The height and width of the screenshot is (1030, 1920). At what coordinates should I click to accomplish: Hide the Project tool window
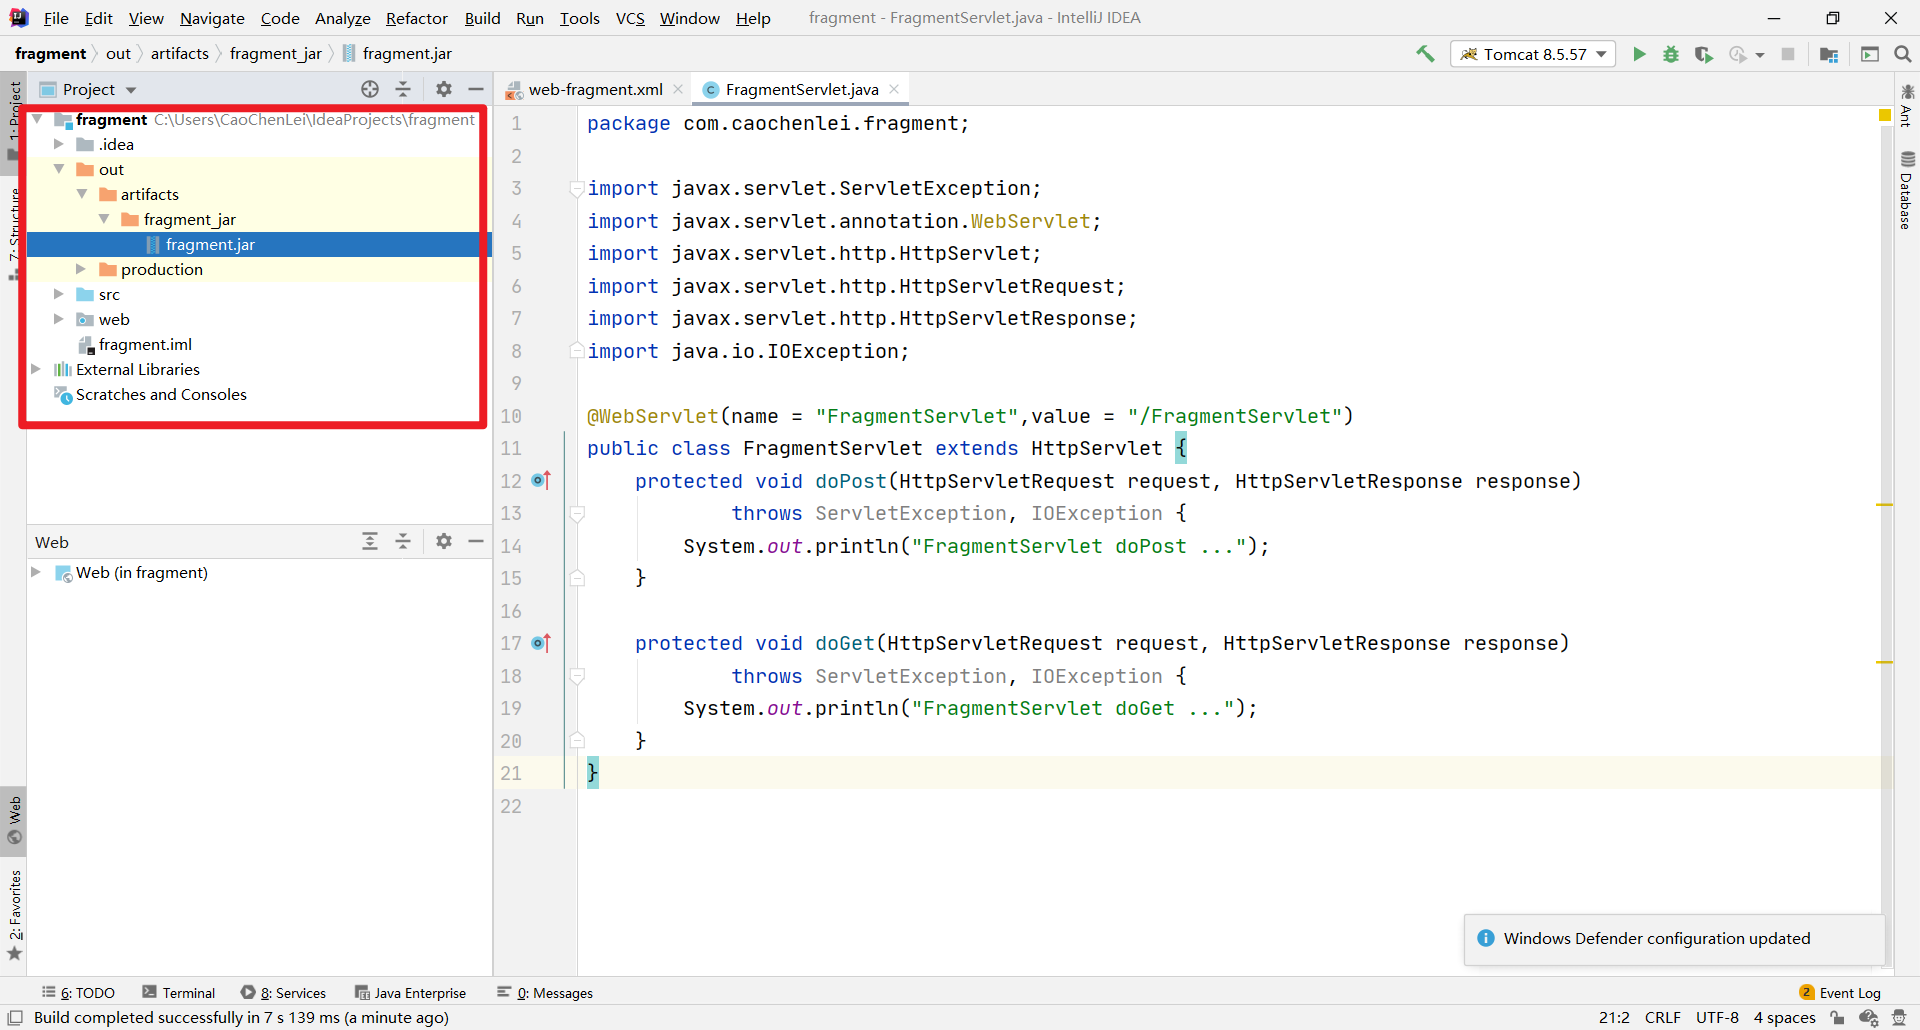click(476, 89)
